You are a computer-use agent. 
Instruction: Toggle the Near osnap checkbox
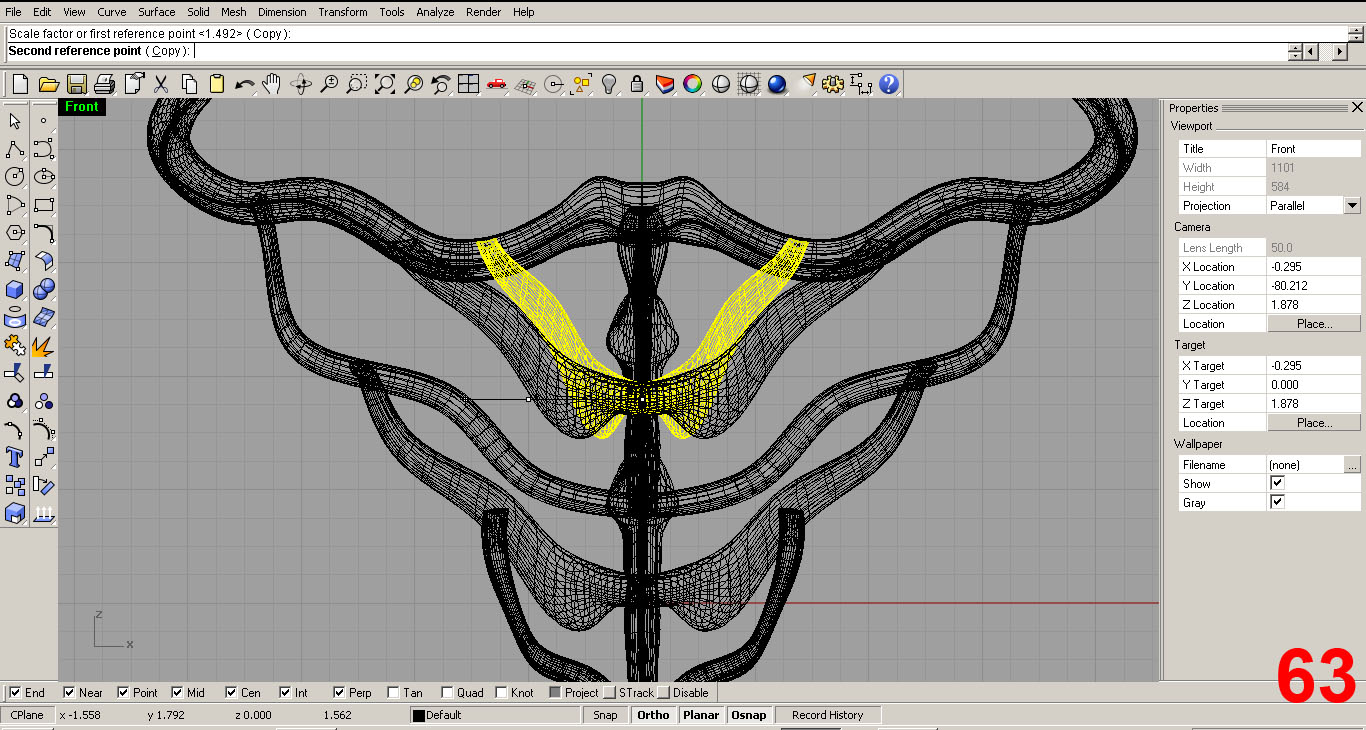pos(69,692)
